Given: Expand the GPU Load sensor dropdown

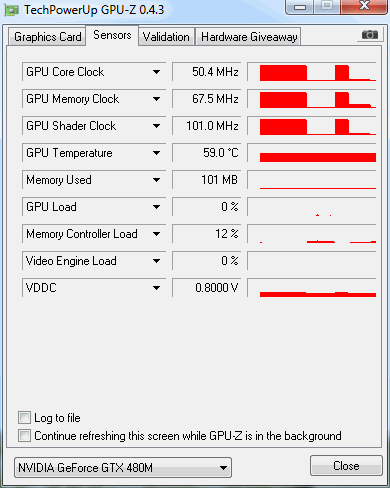Looking at the screenshot, I should [x=156, y=207].
